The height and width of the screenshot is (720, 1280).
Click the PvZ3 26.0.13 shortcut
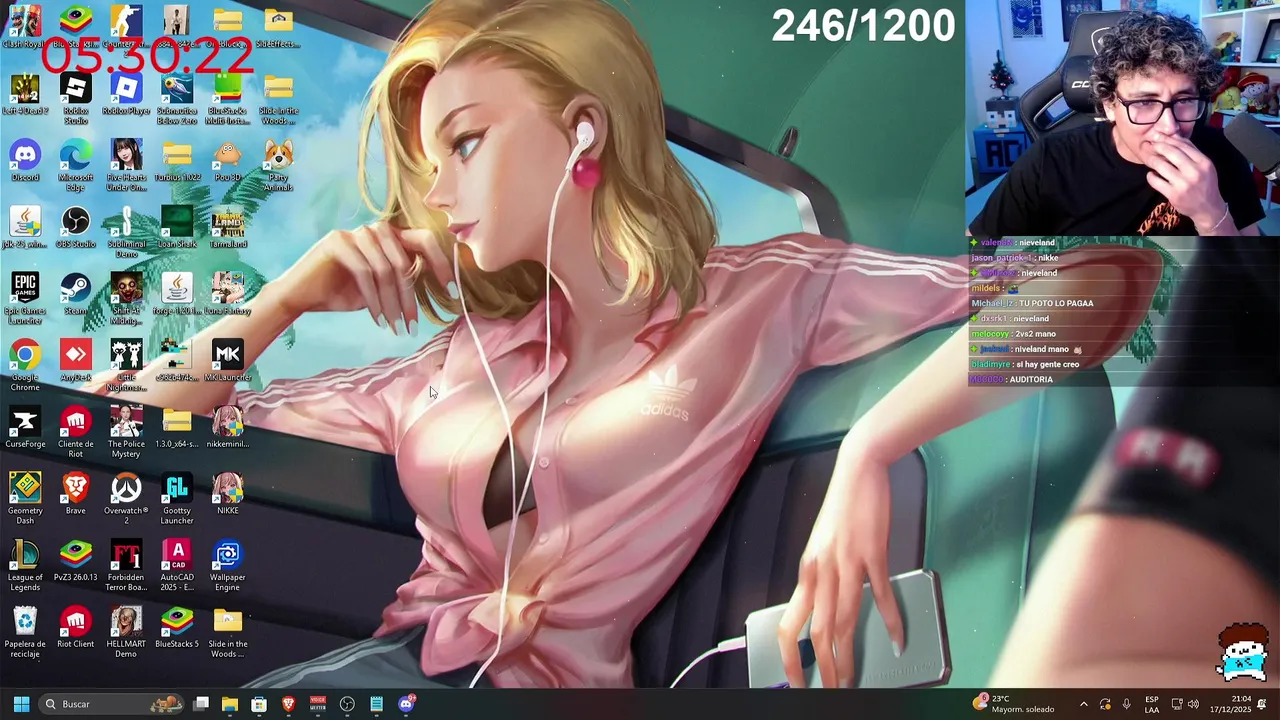pyautogui.click(x=75, y=562)
